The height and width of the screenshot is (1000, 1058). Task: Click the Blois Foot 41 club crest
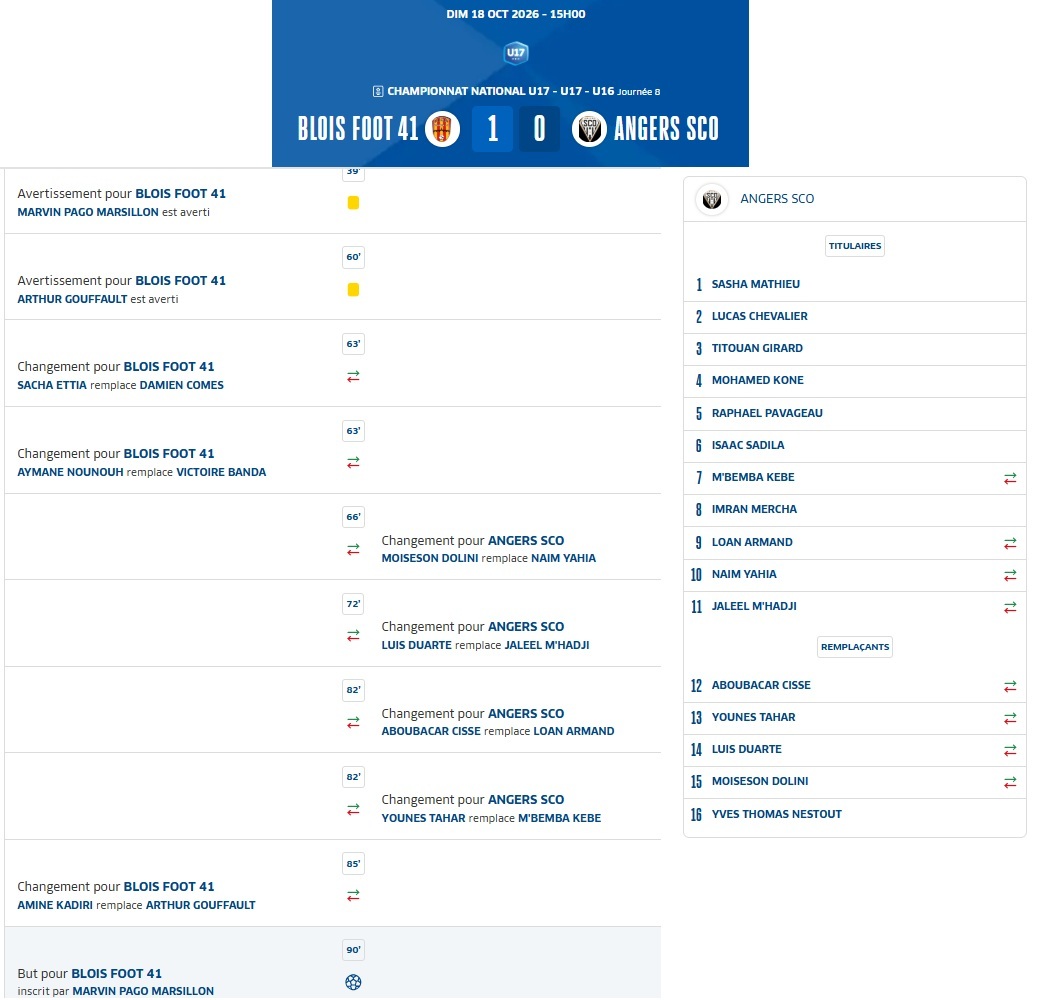click(x=442, y=128)
